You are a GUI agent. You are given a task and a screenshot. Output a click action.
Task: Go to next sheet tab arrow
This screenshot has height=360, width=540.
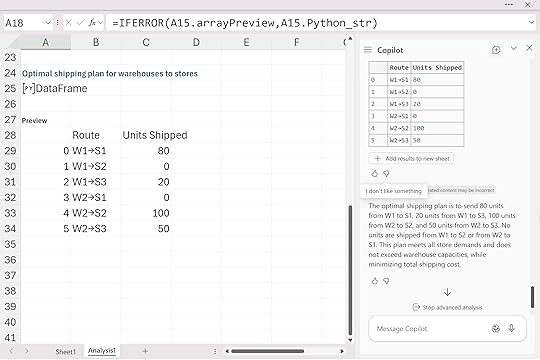coord(27,351)
